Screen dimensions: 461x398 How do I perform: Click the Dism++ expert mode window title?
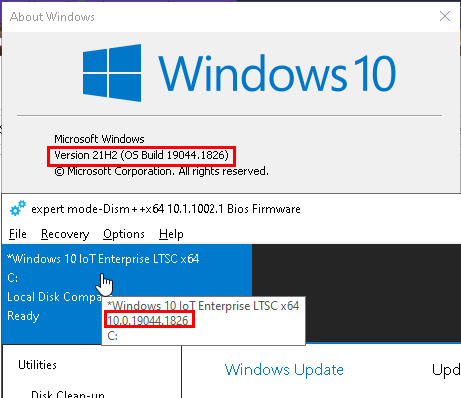pos(166,209)
